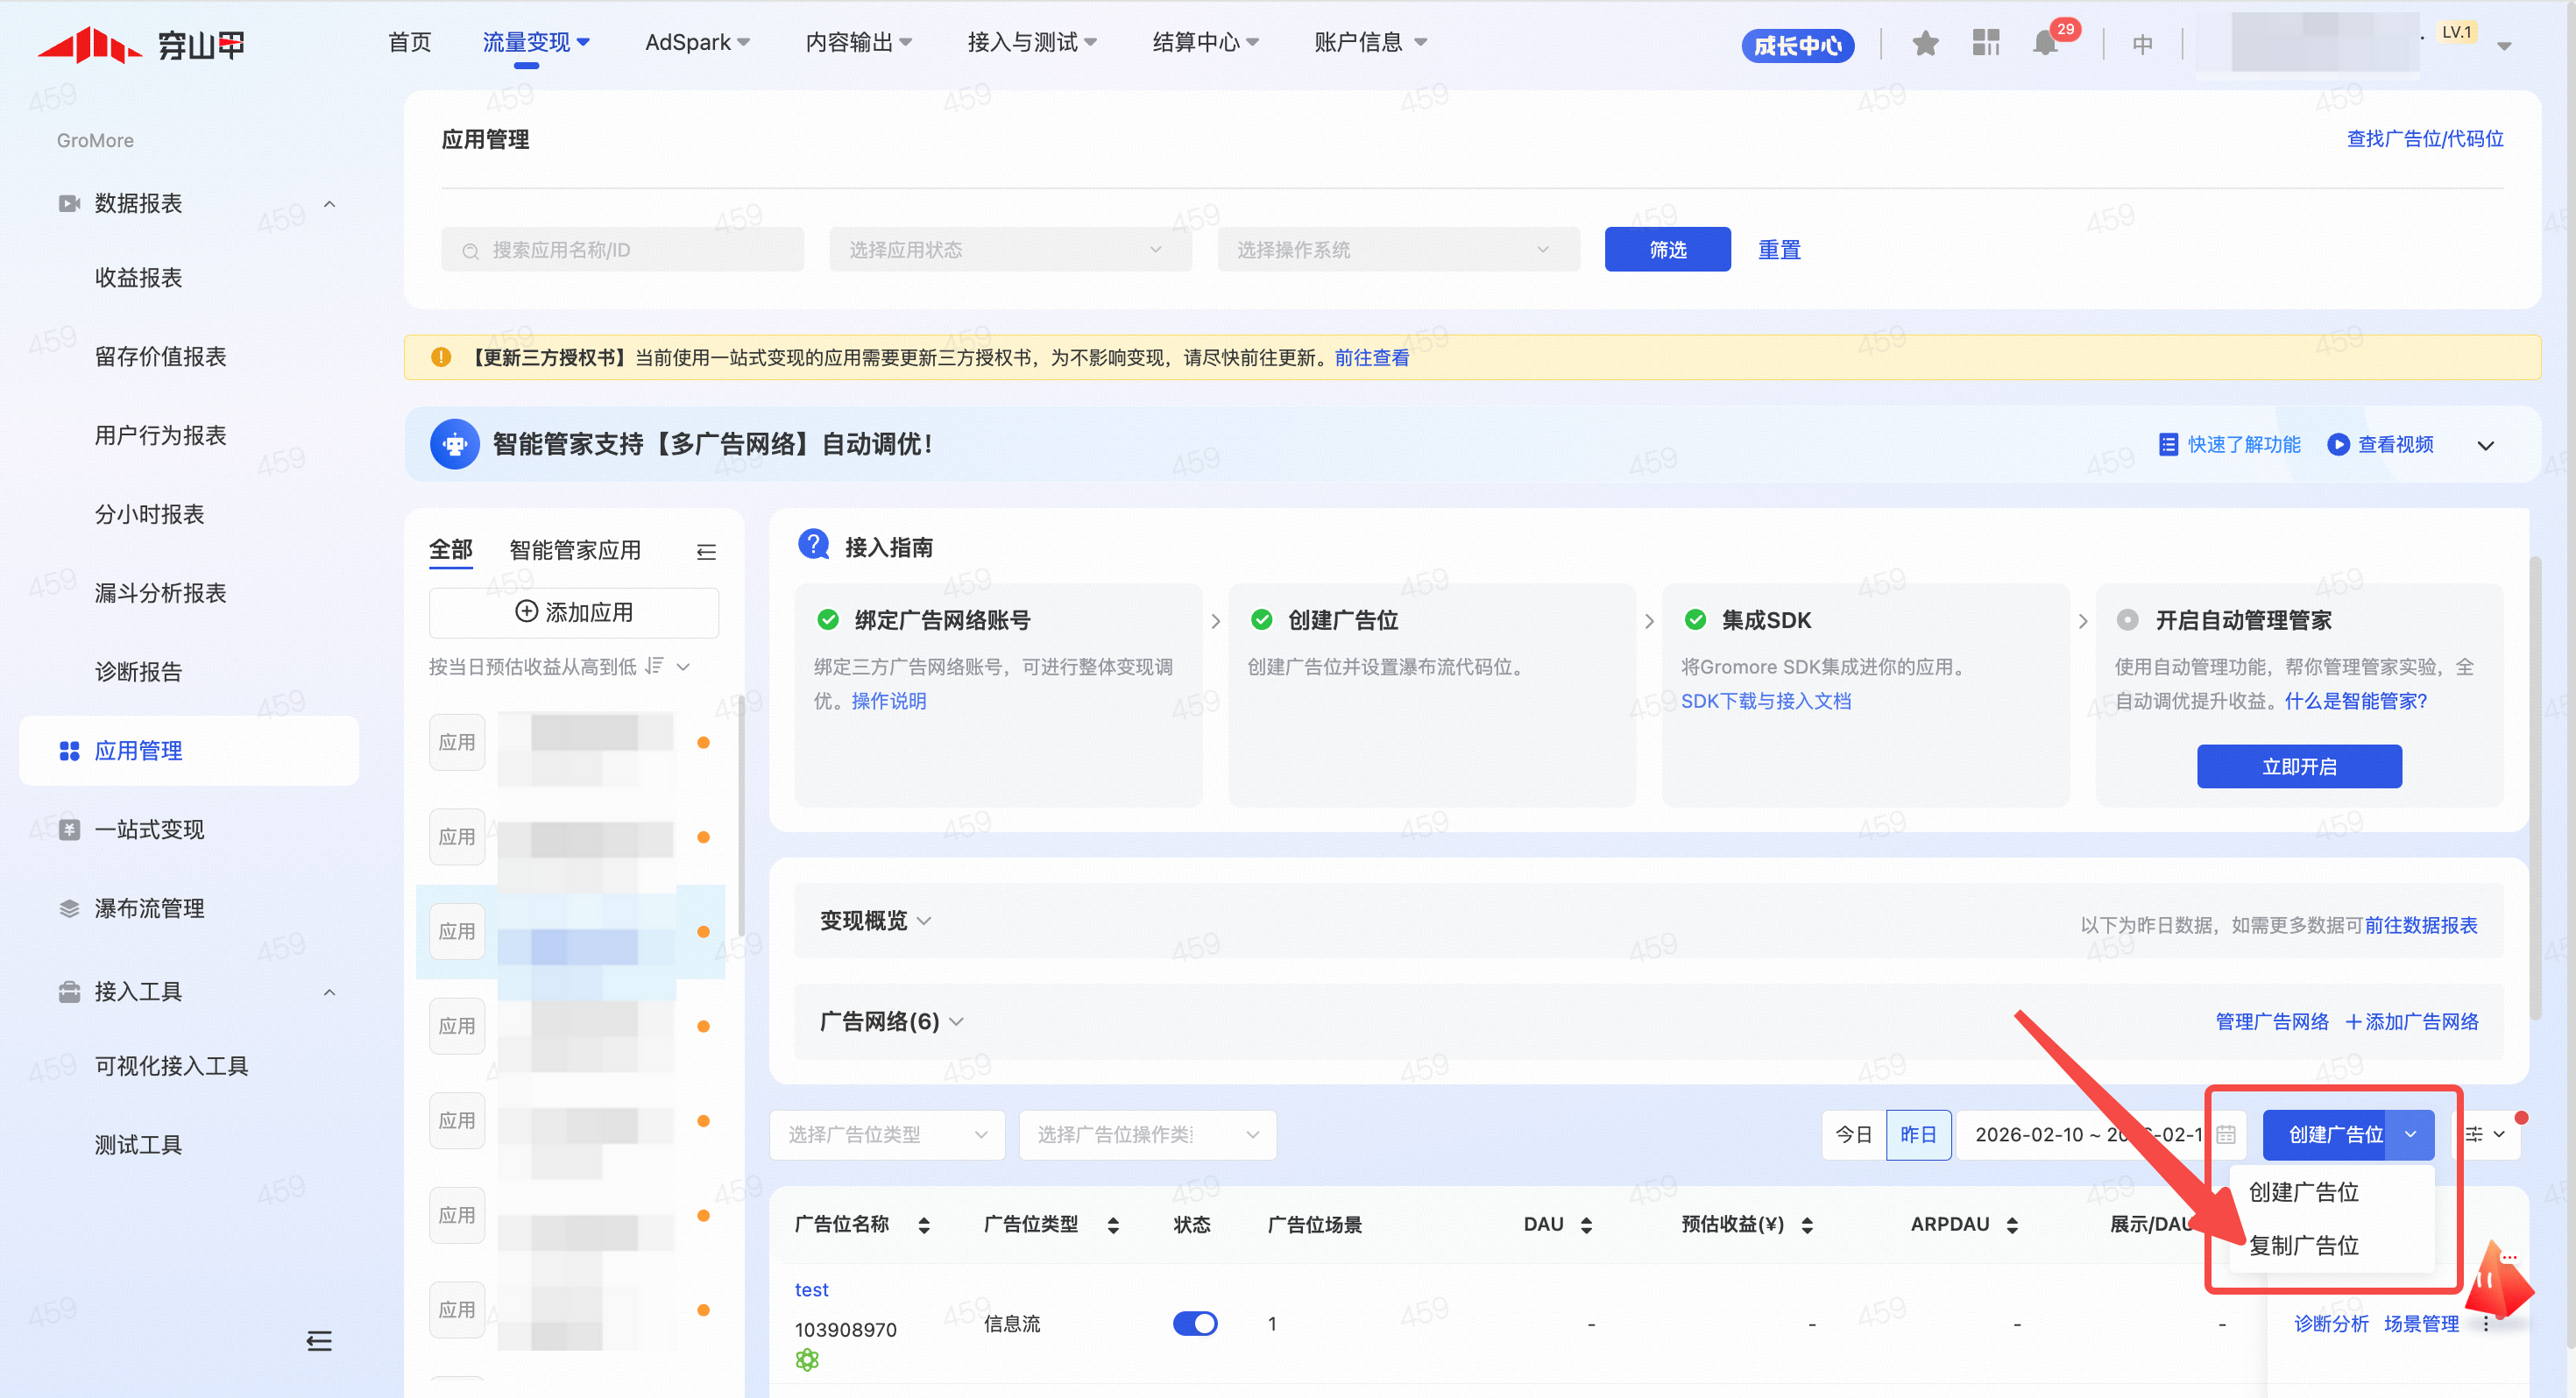
Task: Open the date range calendar icon
Action: click(x=2225, y=1134)
